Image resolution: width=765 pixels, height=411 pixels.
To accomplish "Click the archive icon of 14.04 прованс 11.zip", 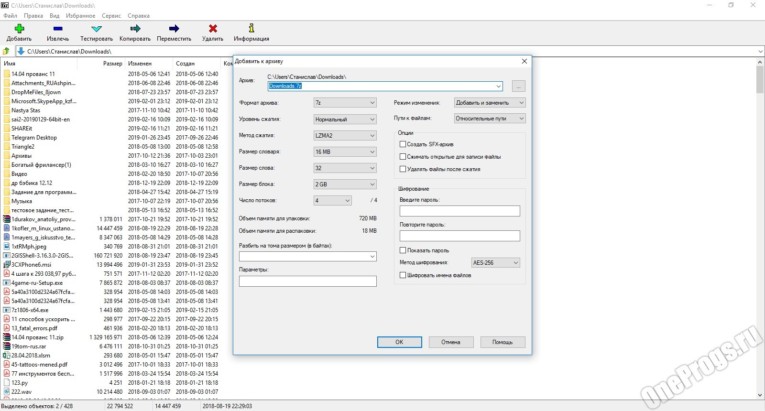I will 7,337.
